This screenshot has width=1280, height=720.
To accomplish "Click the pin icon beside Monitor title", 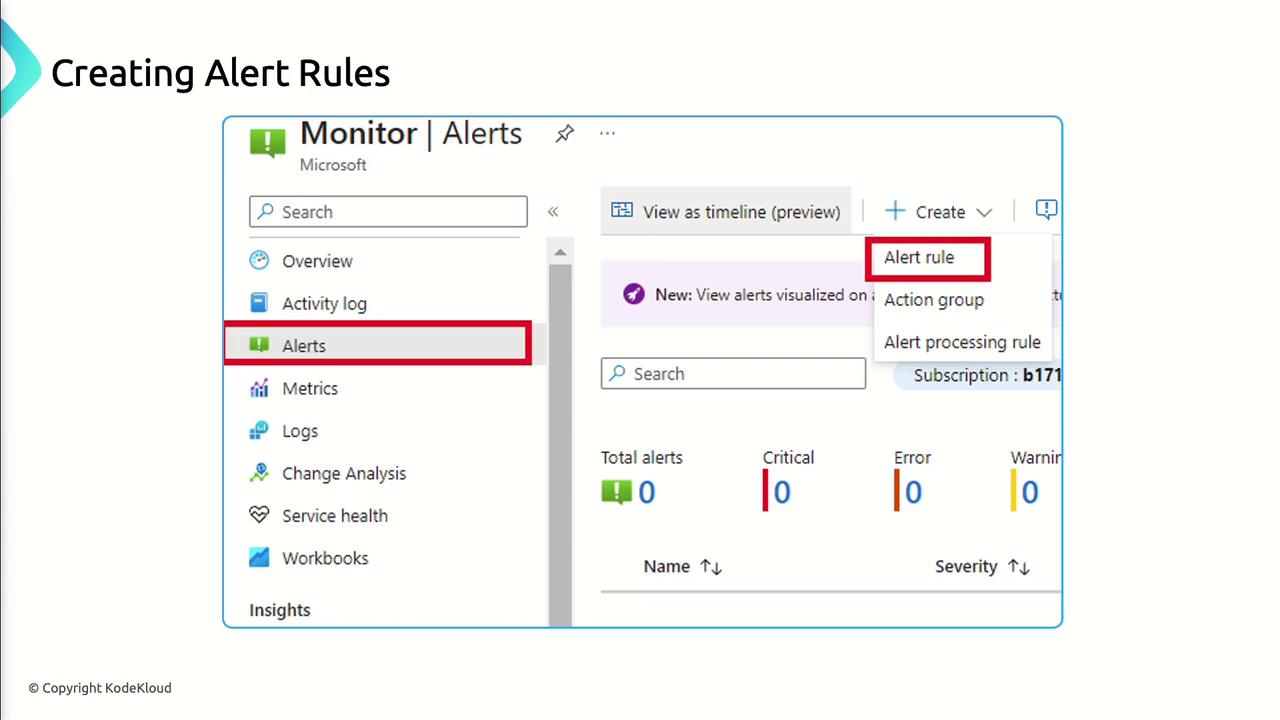I will click(565, 133).
